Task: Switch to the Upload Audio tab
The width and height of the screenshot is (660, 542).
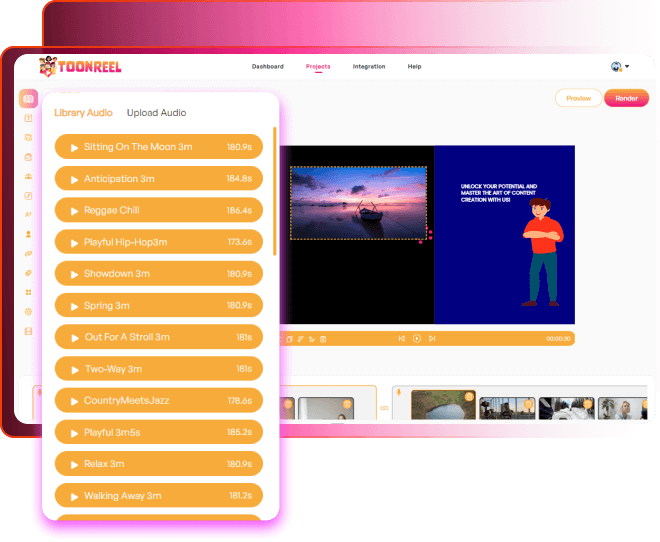Action: point(156,113)
